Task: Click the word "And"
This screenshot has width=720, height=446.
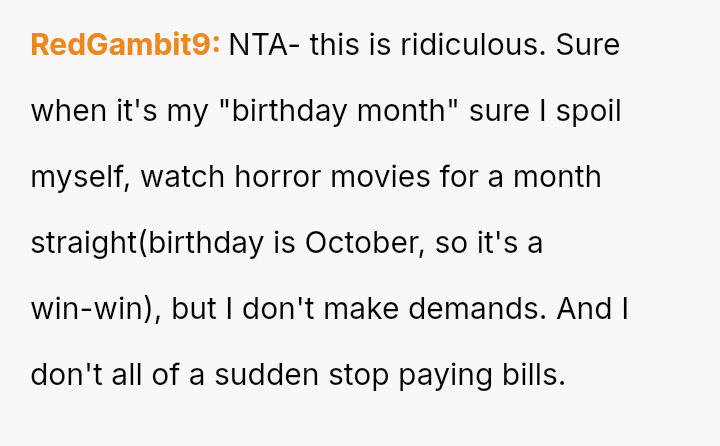Action: coord(584,309)
